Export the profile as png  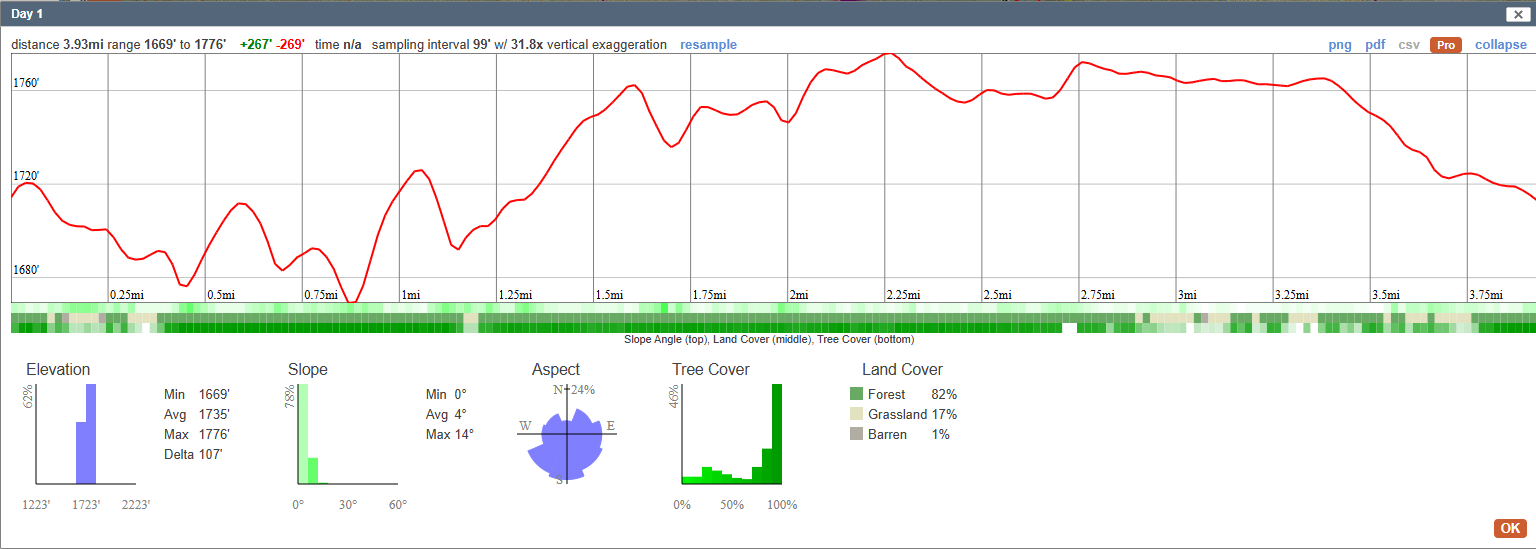coord(1340,45)
